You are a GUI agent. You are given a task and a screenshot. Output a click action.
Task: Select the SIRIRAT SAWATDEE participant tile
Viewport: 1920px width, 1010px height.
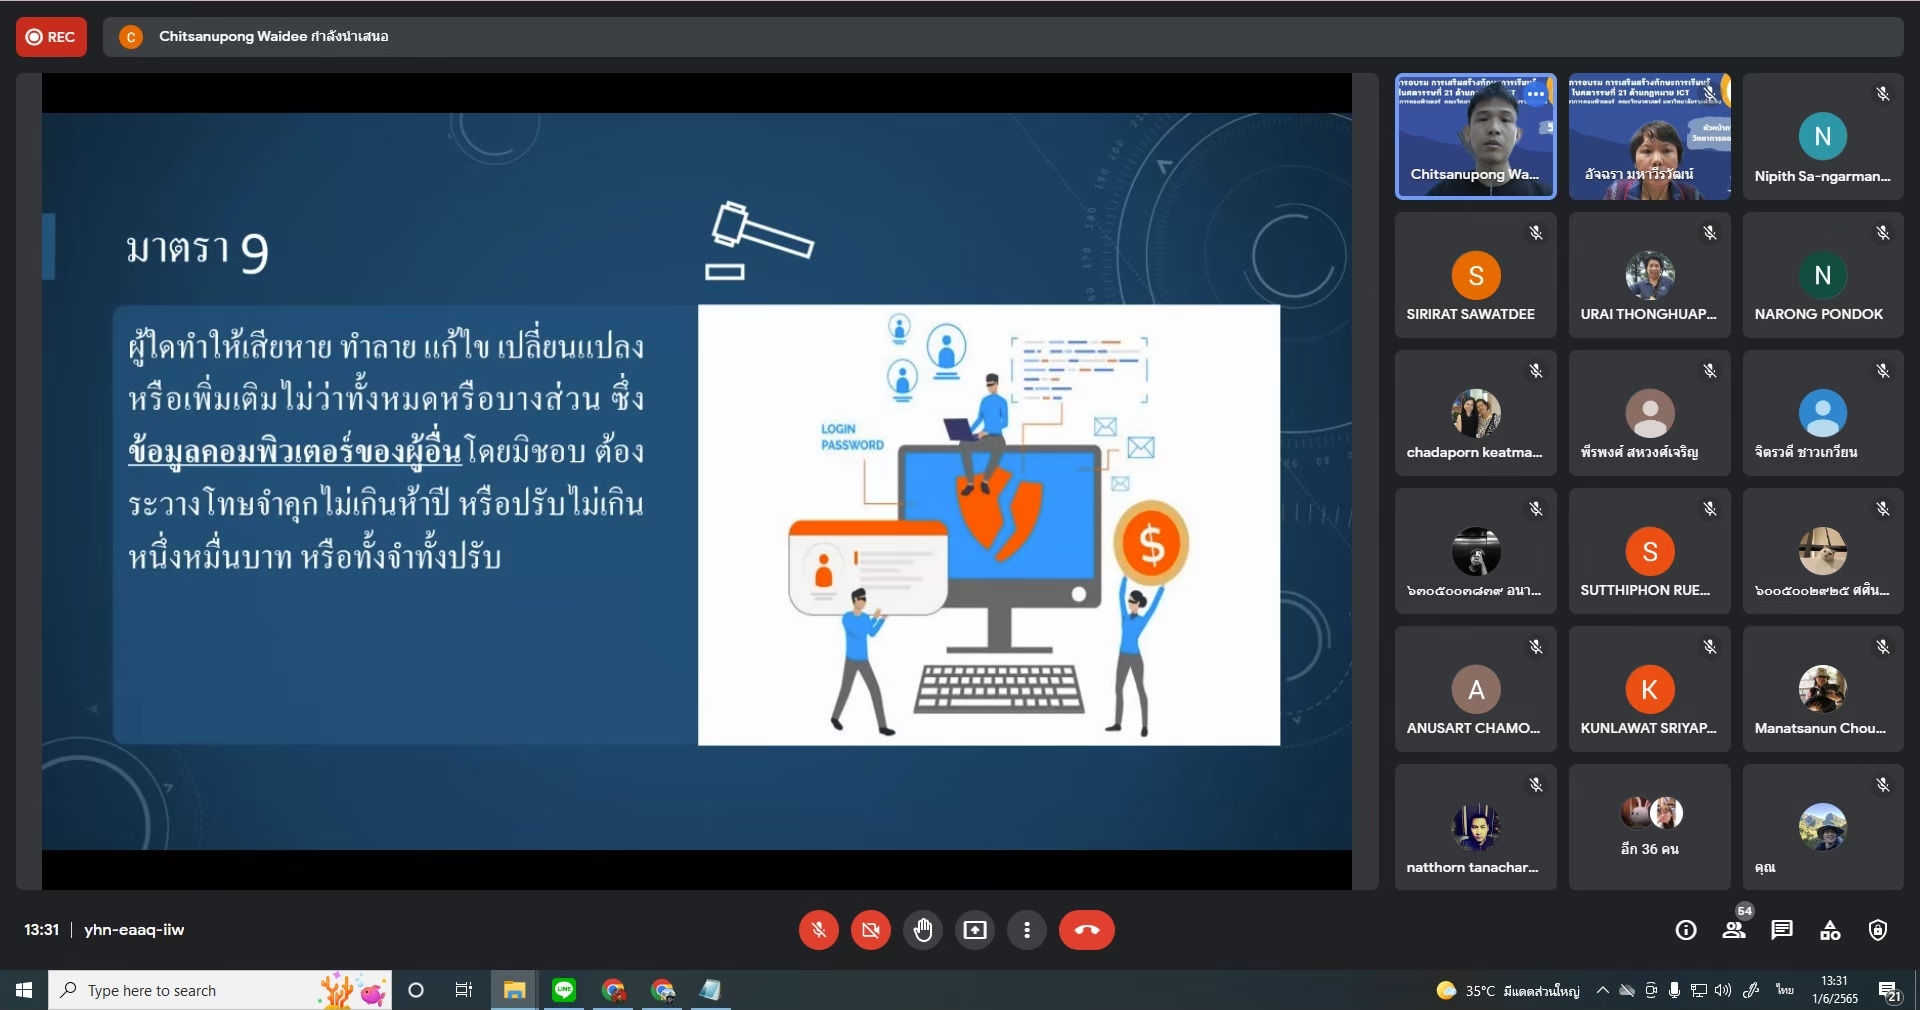(1475, 275)
